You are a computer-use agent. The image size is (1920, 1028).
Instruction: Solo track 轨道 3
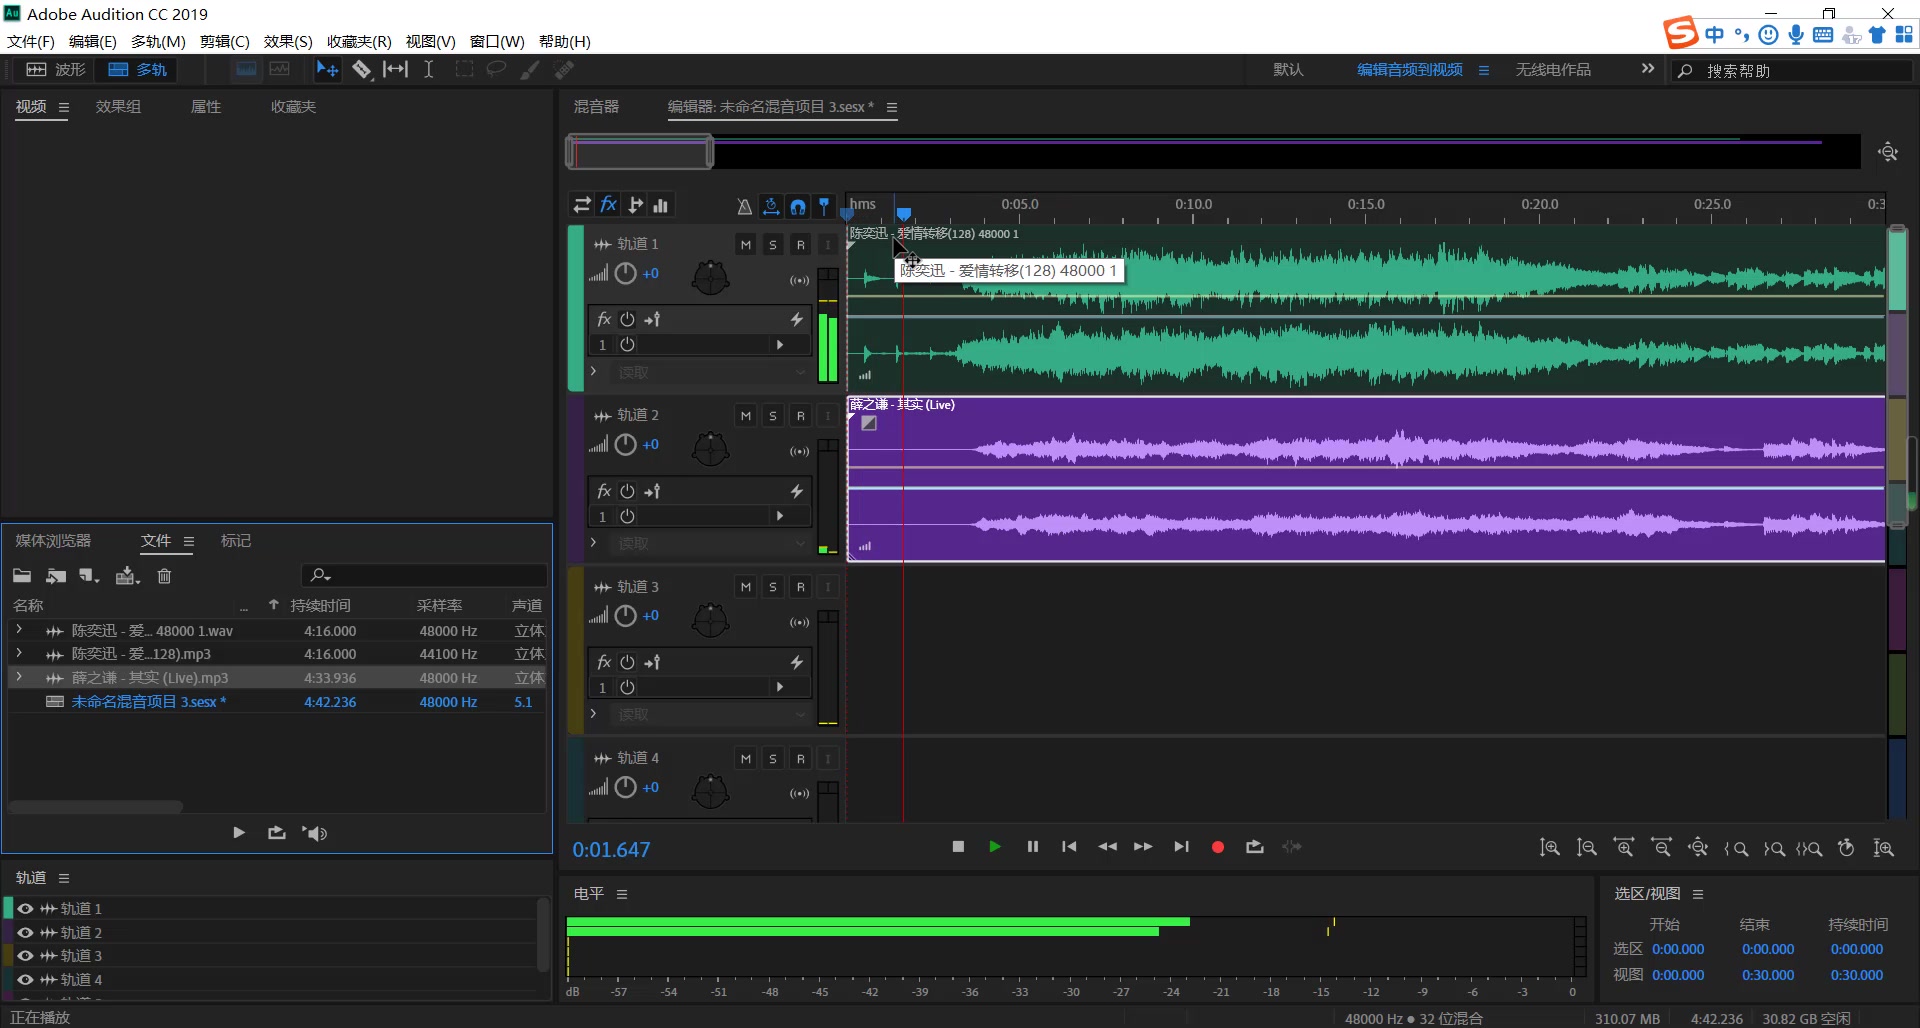(x=773, y=587)
